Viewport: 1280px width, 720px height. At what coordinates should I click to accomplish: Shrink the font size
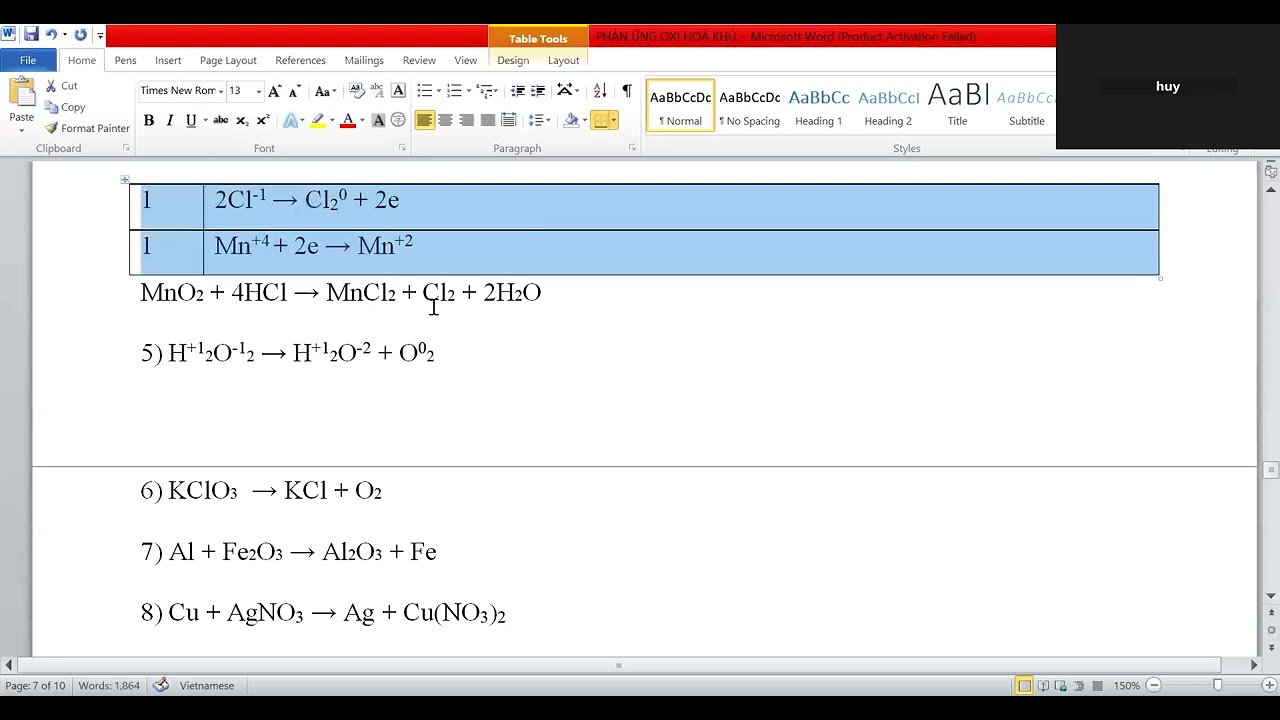pos(294,91)
